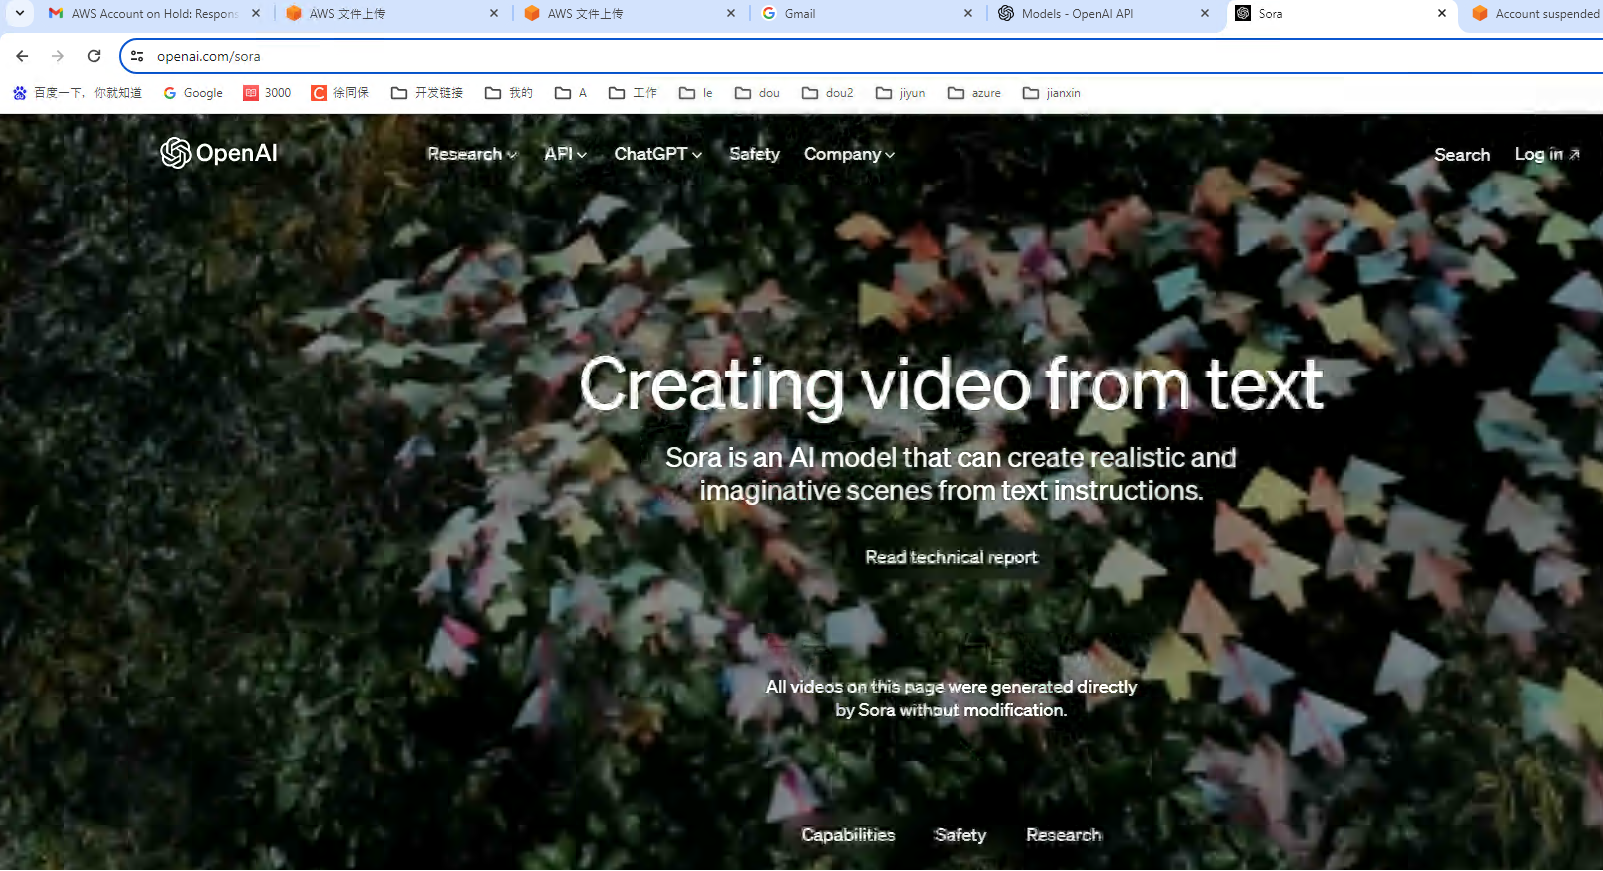Open the Safety page from top nav
This screenshot has width=1603, height=871.
[754, 154]
